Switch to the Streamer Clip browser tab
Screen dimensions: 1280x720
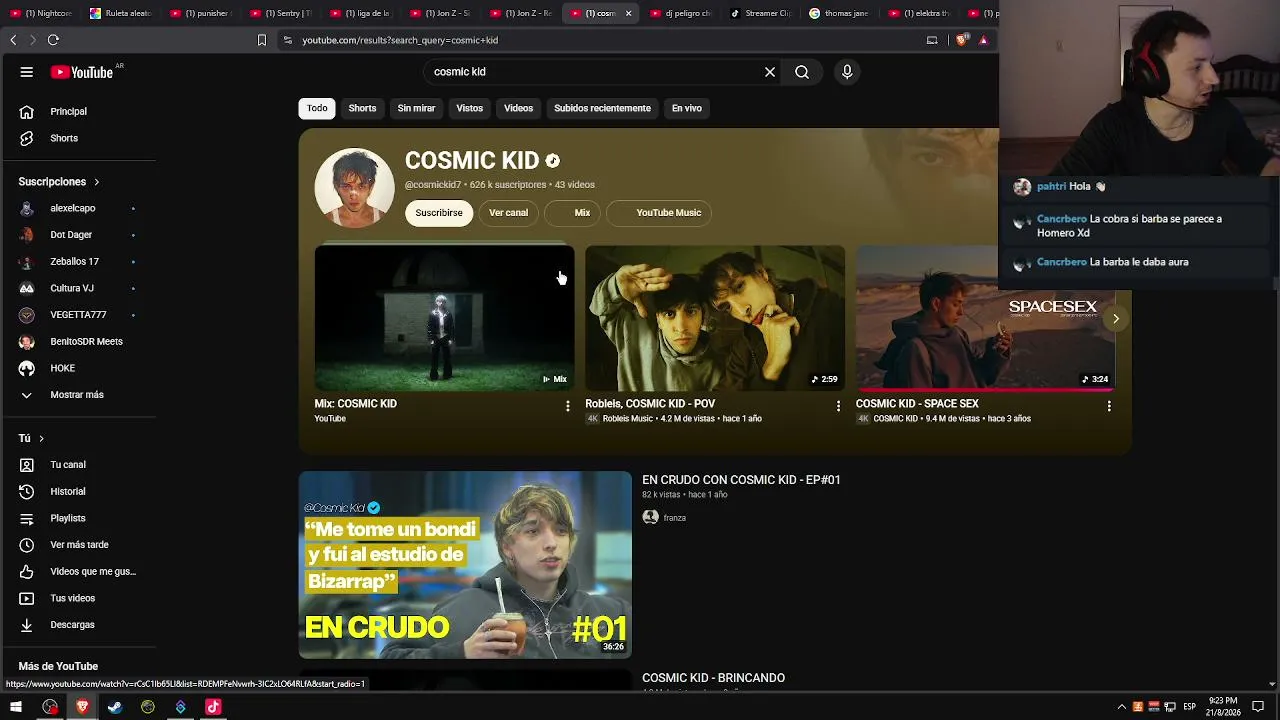[761, 13]
